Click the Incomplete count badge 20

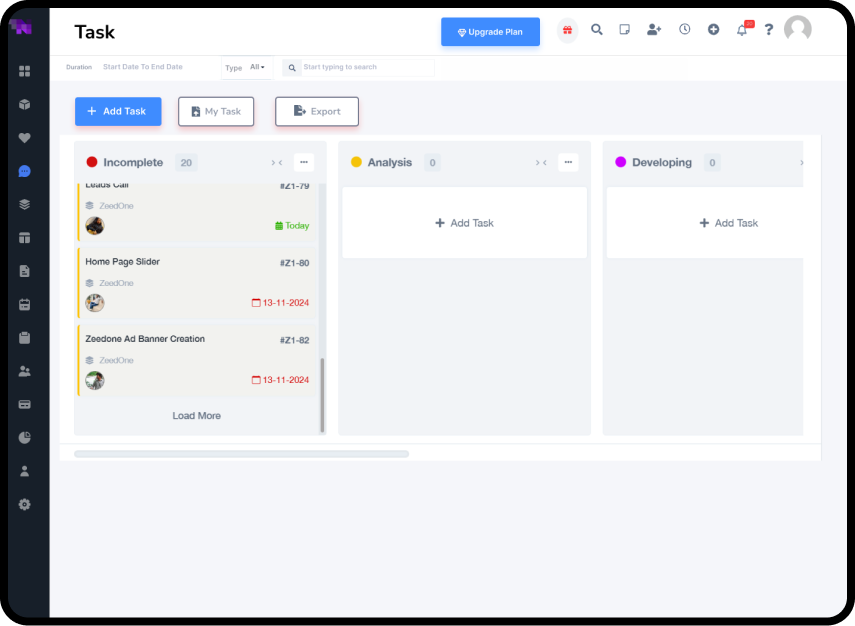pyautogui.click(x=186, y=162)
